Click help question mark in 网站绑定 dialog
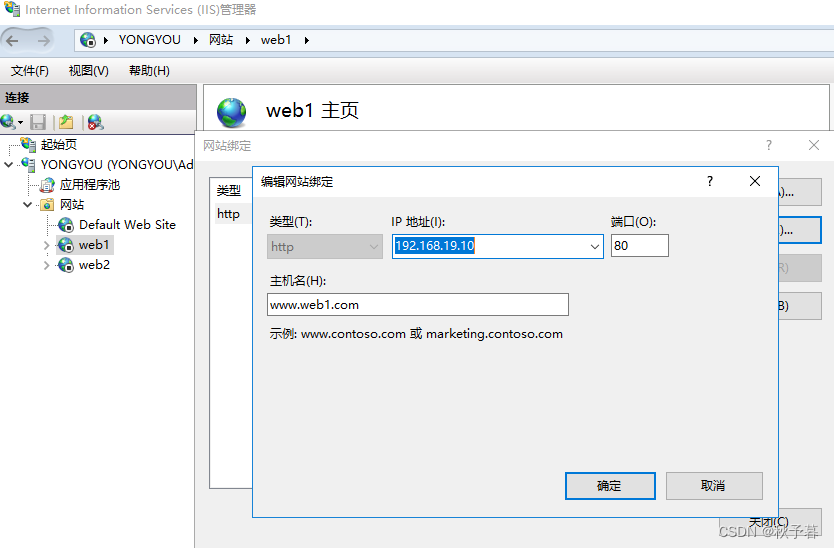This screenshot has width=834, height=548. point(769,145)
